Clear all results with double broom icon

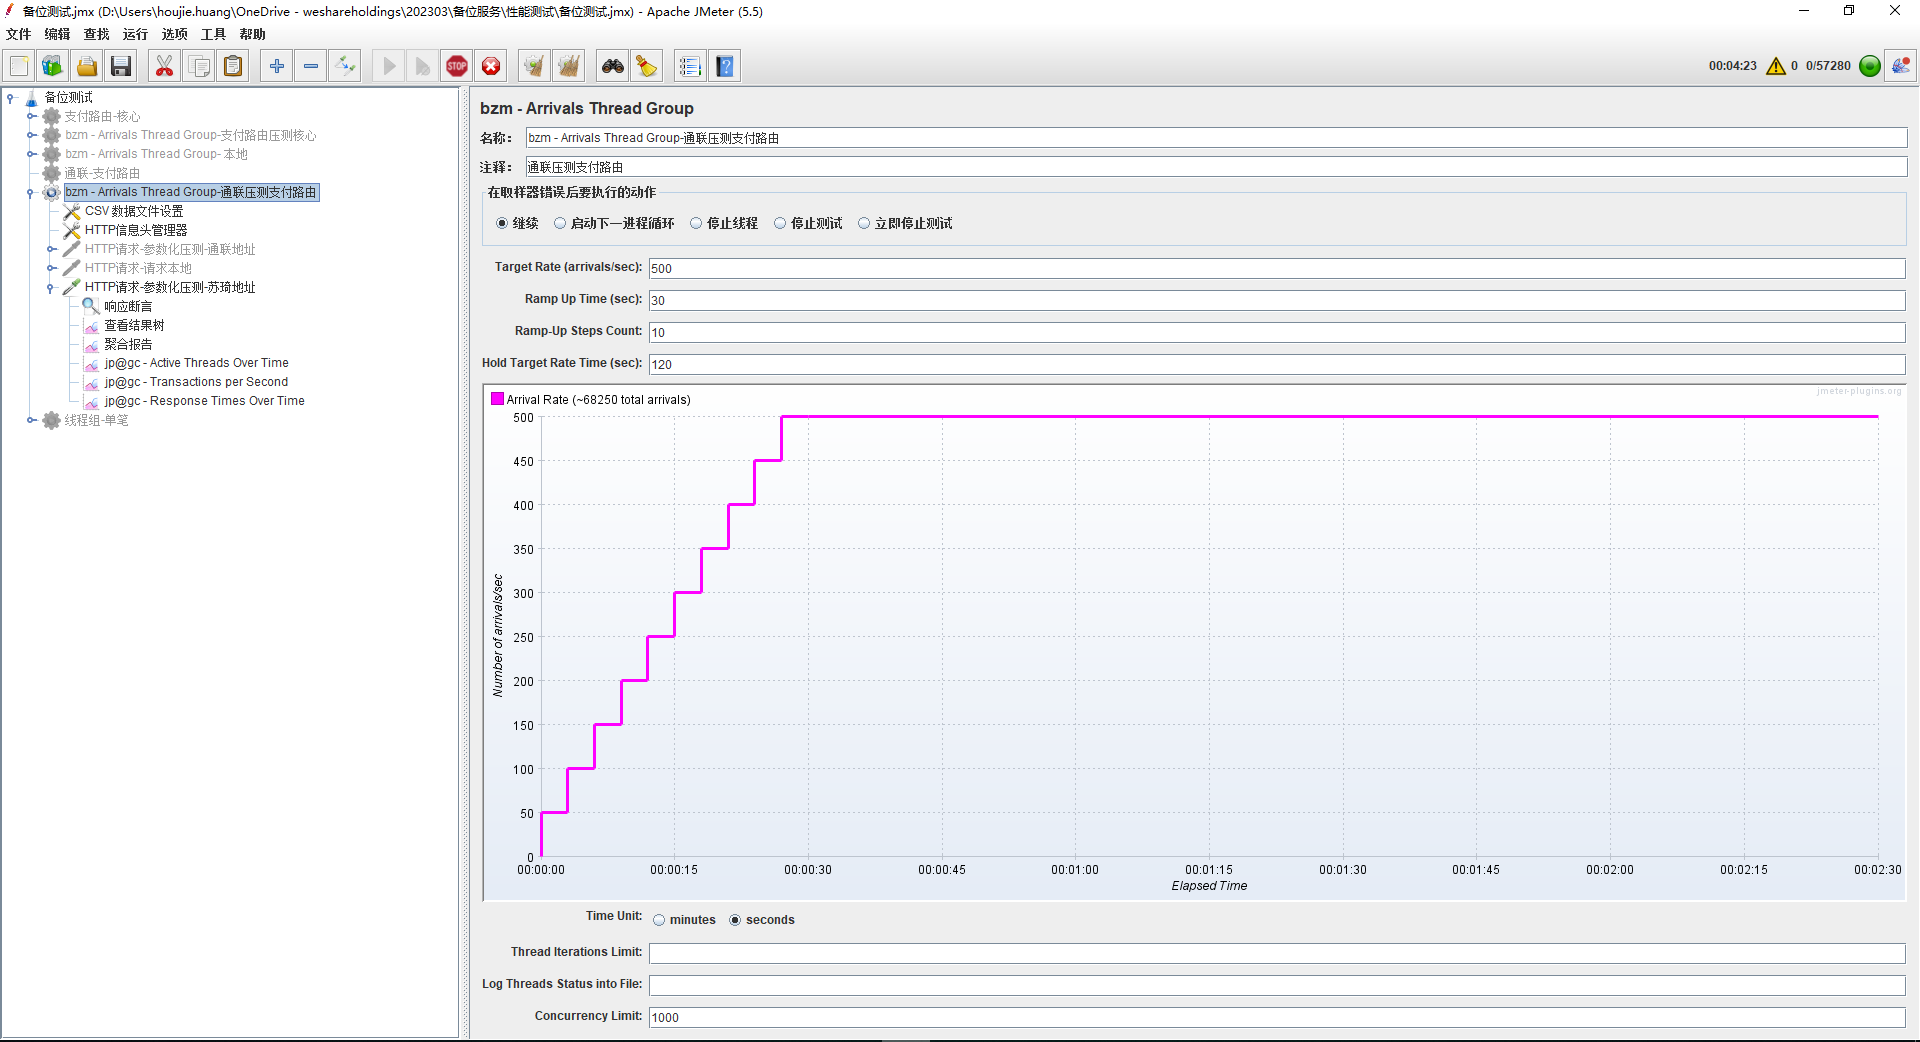point(569,66)
